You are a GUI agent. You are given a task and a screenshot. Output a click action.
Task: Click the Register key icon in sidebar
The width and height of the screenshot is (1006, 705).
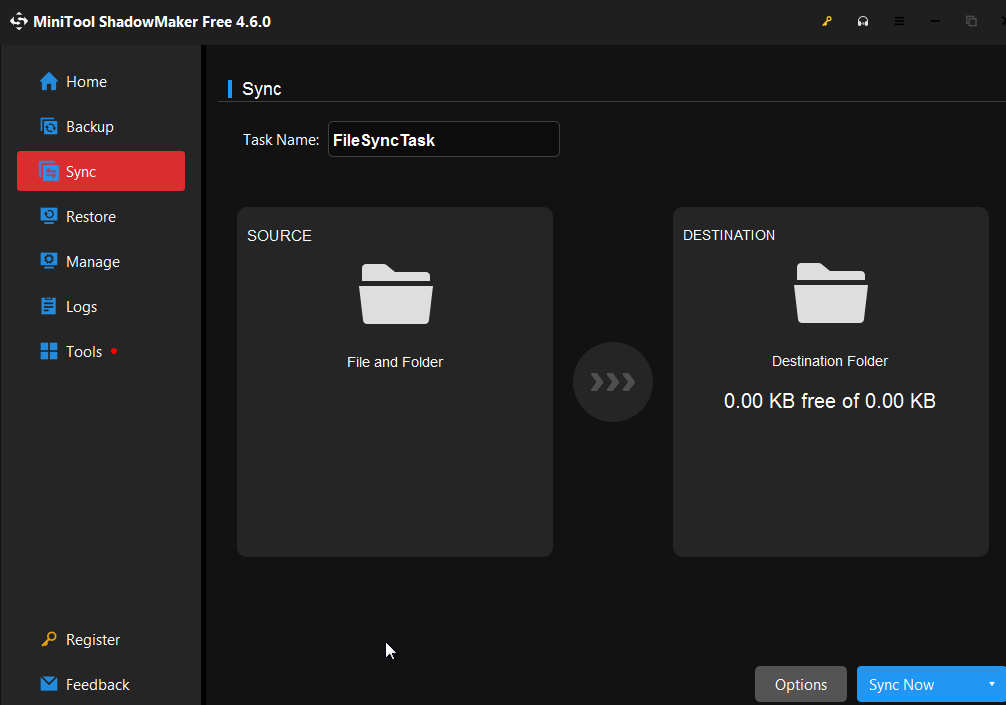point(49,639)
